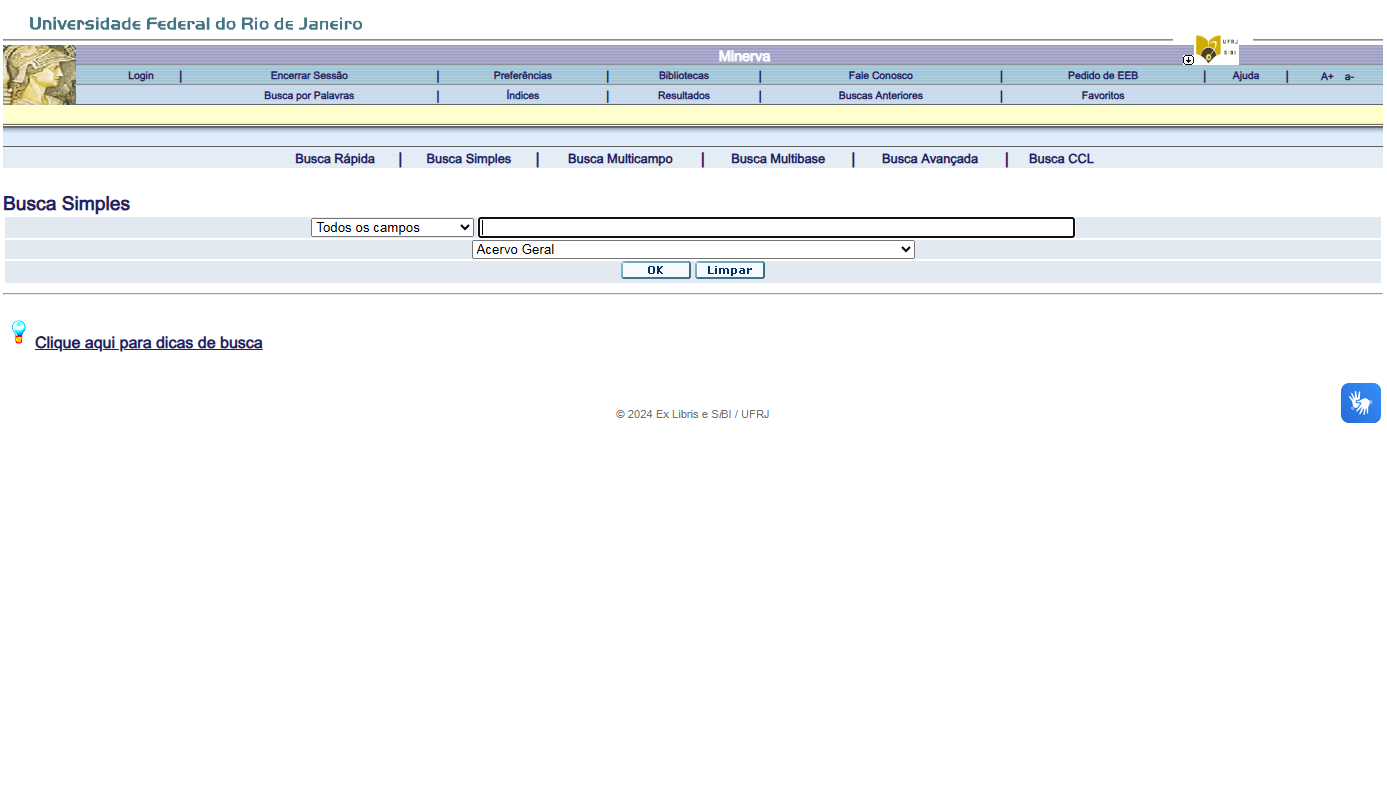The width and height of the screenshot is (1387, 789).
Task: Click the UFRJ SiBI logo icon
Action: pos(1216,49)
